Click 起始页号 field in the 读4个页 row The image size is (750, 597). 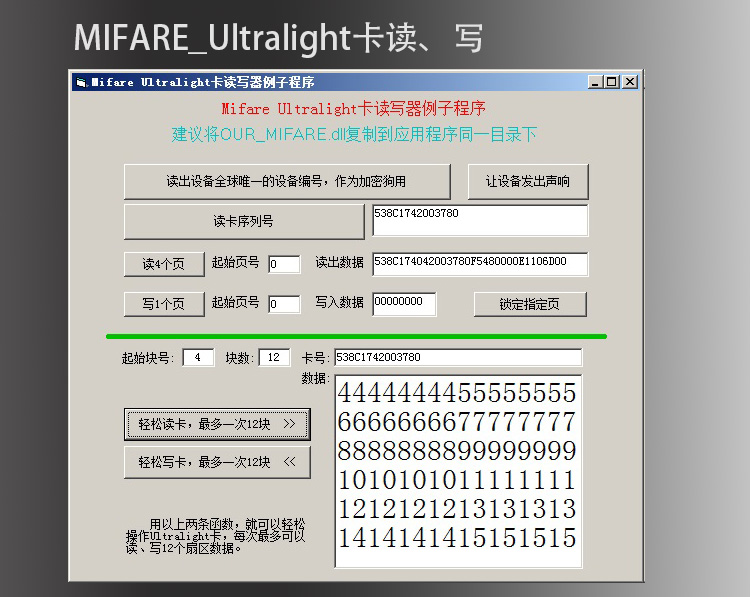point(284,264)
